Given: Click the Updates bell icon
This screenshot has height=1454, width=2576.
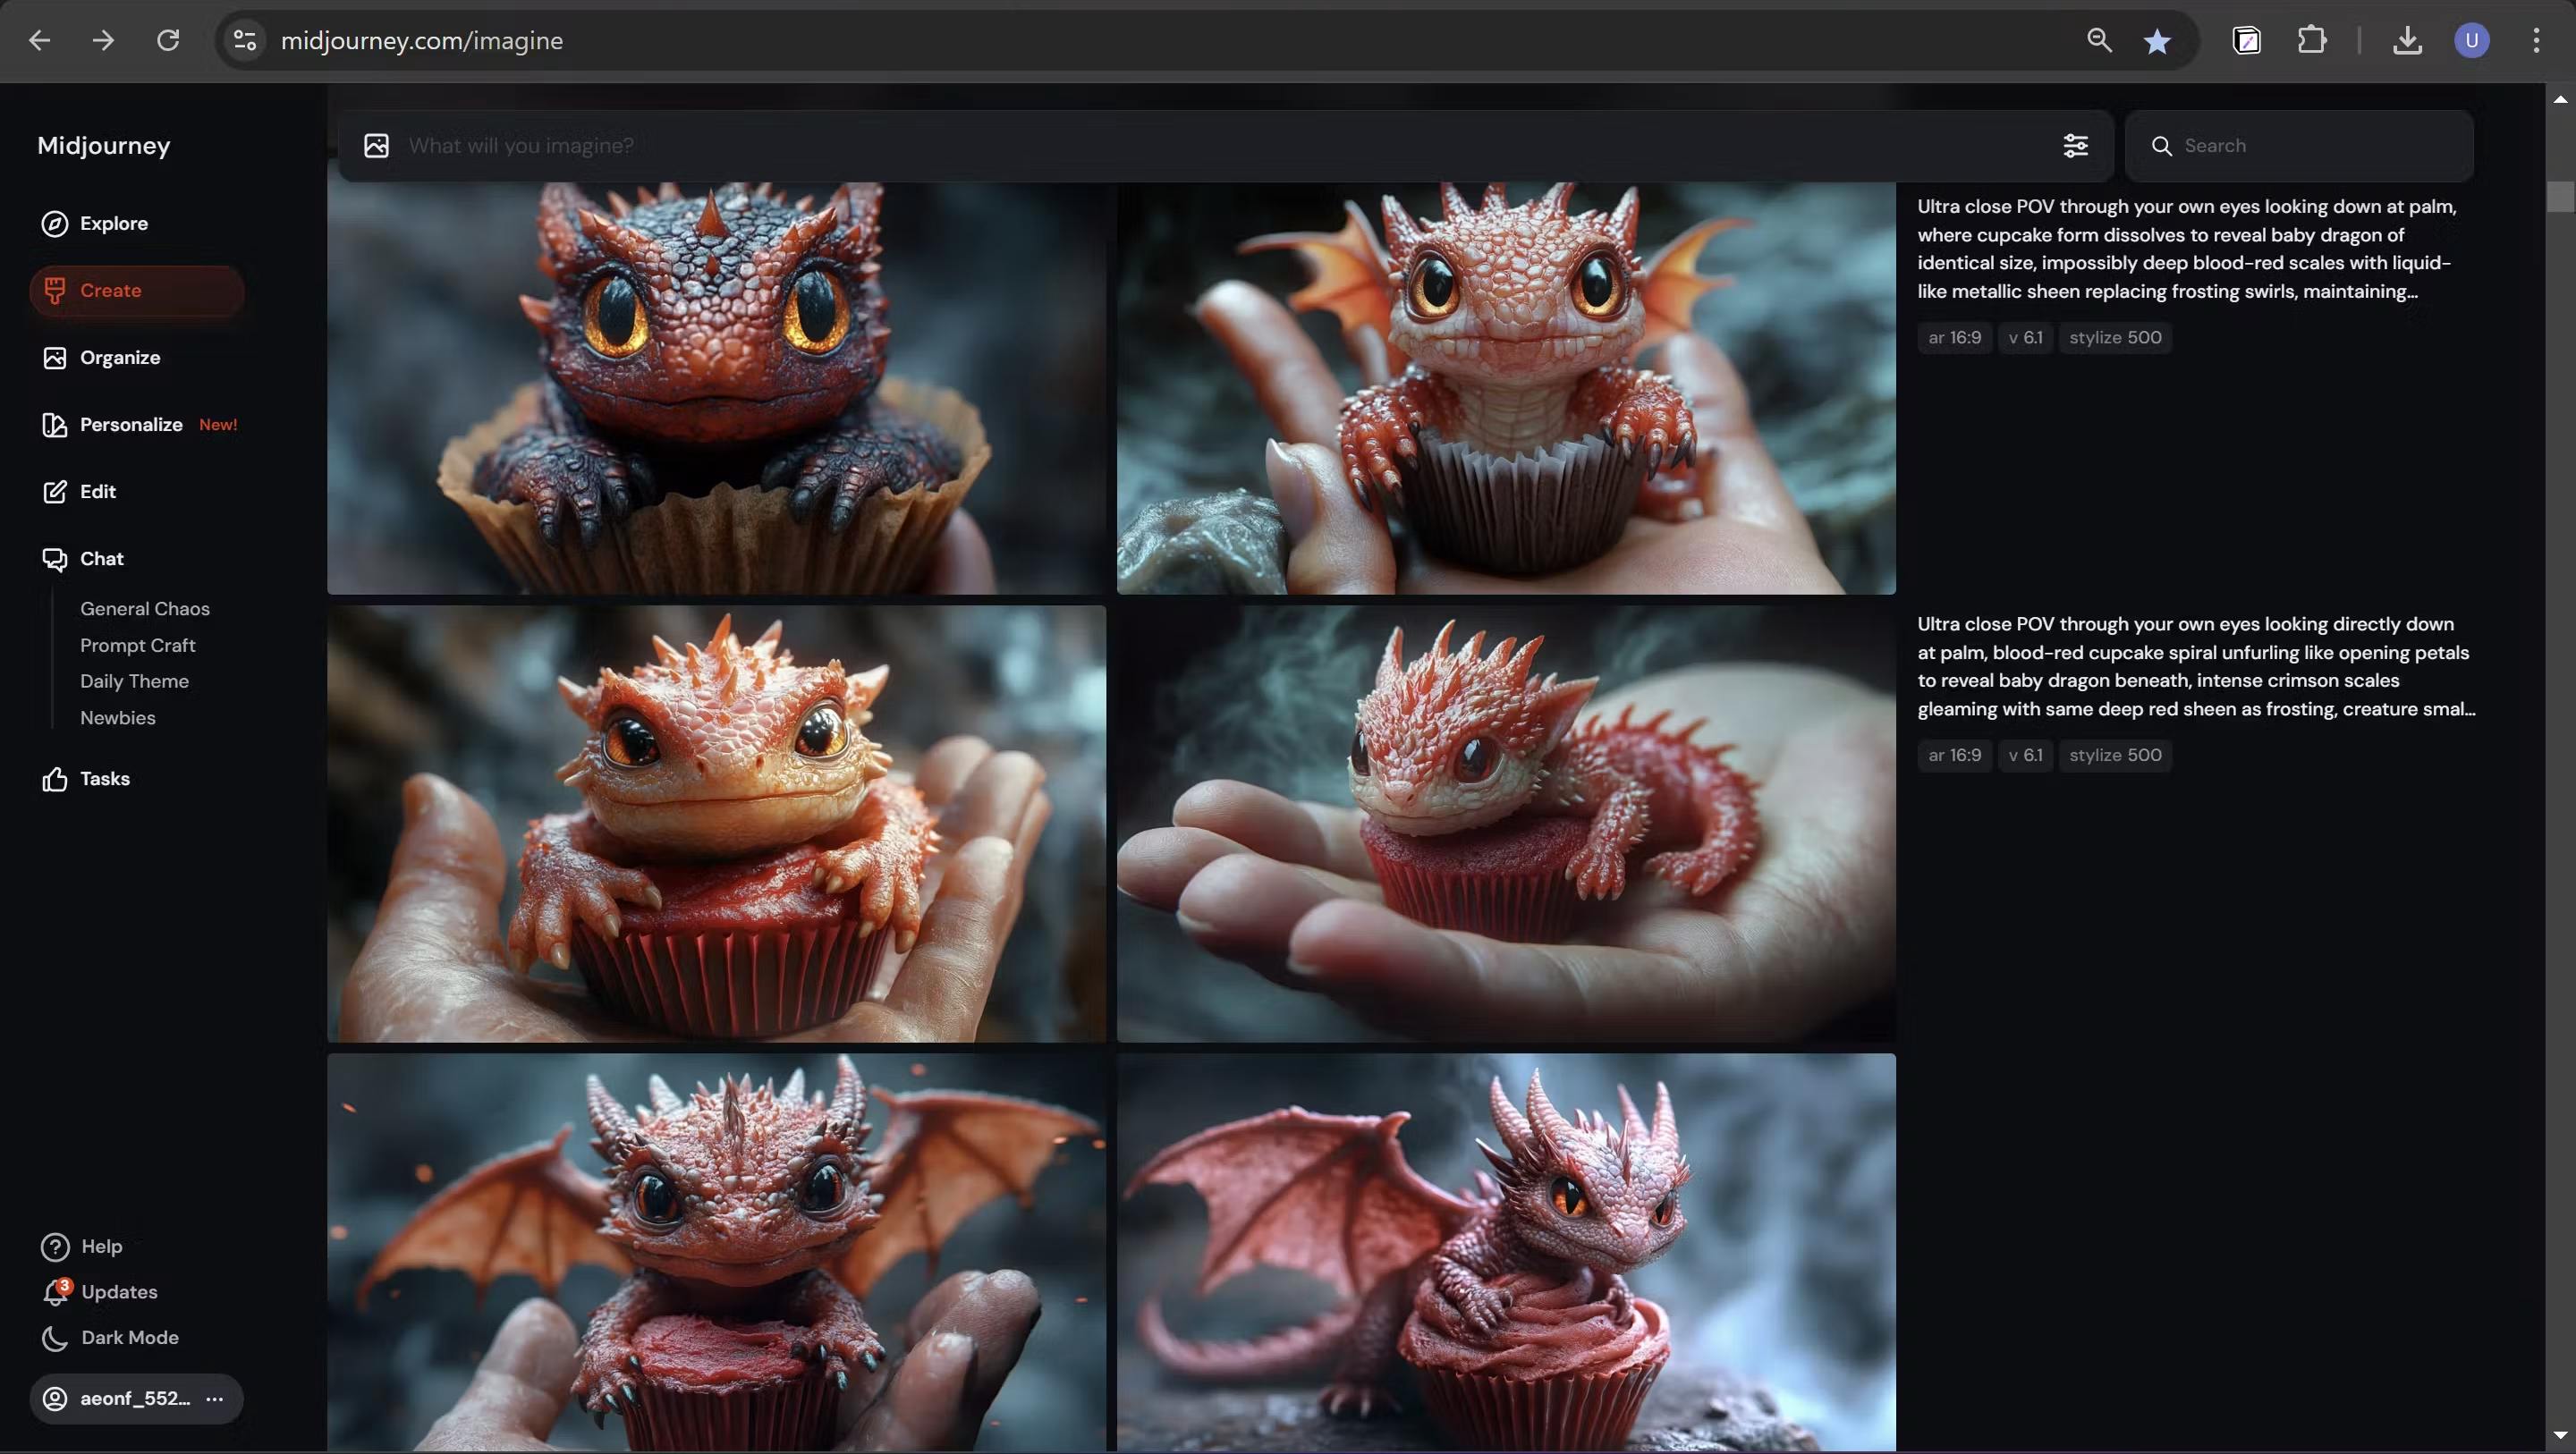Looking at the screenshot, I should click(55, 1292).
